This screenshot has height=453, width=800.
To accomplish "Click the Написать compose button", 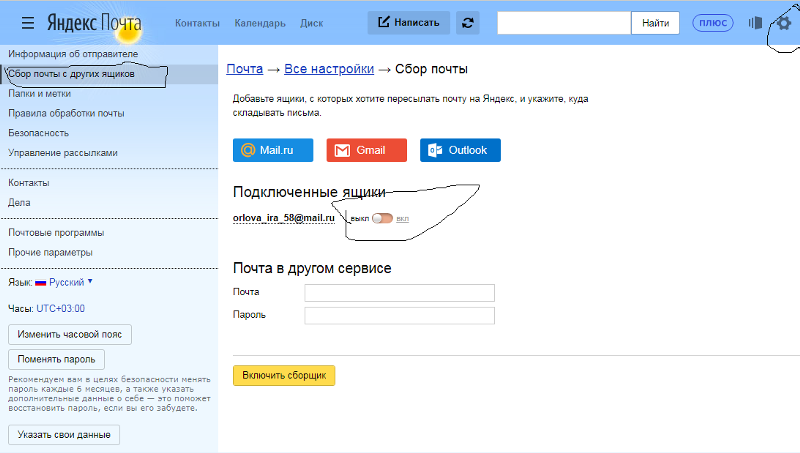I will [409, 23].
